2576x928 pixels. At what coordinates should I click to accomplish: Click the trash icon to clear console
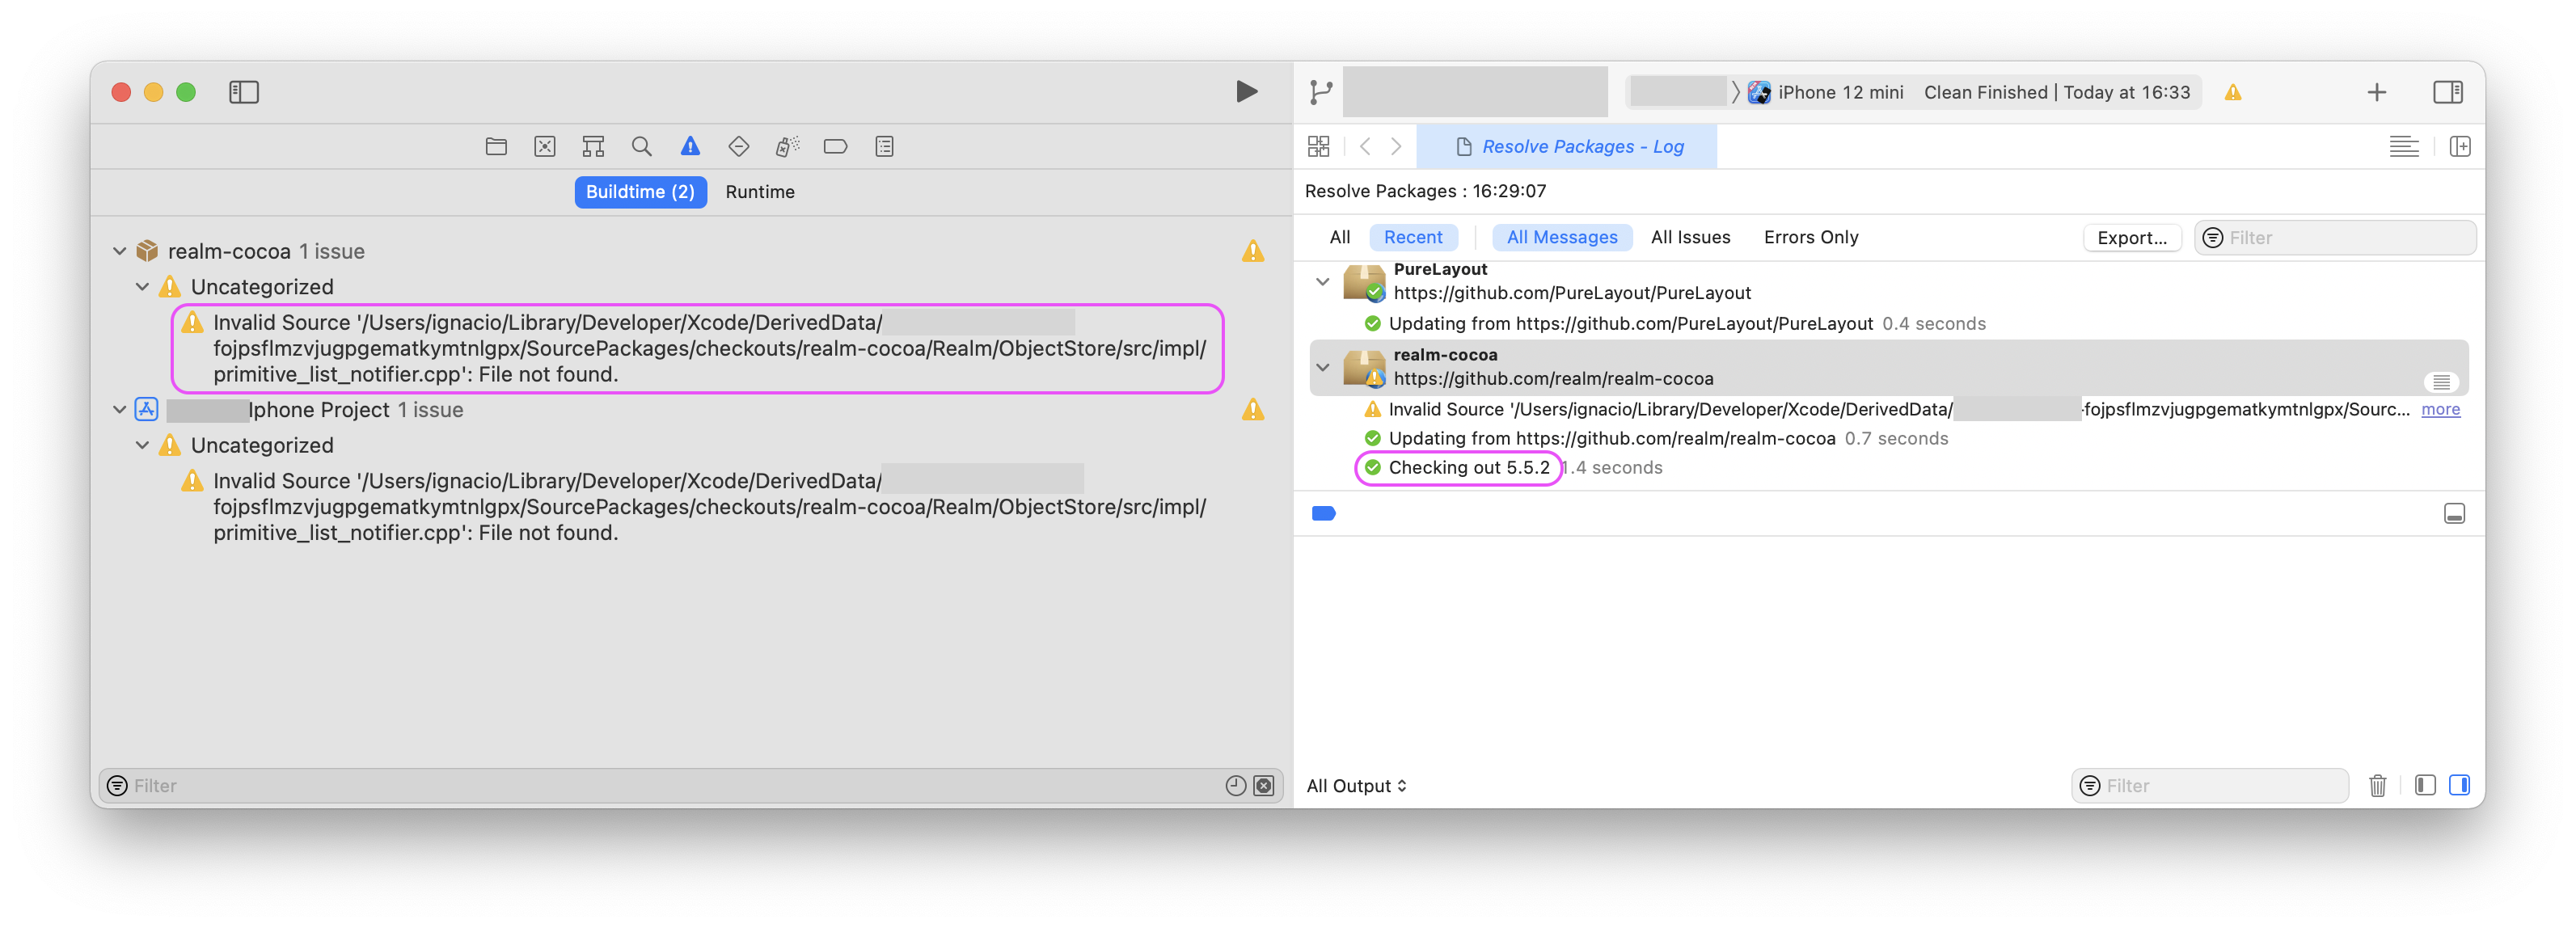click(x=2377, y=786)
